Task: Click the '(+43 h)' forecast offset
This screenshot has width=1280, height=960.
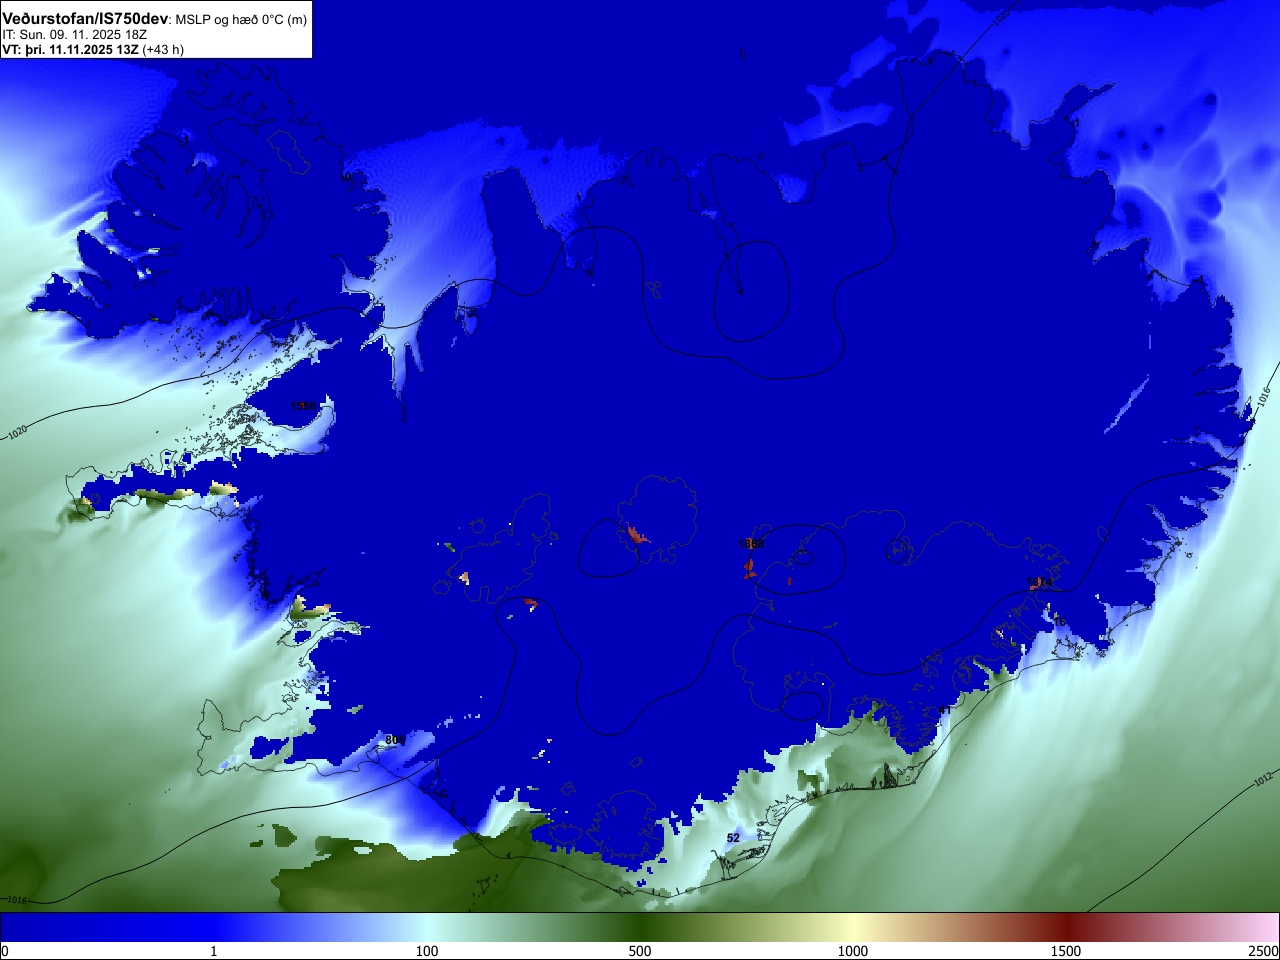Action: tap(163, 49)
